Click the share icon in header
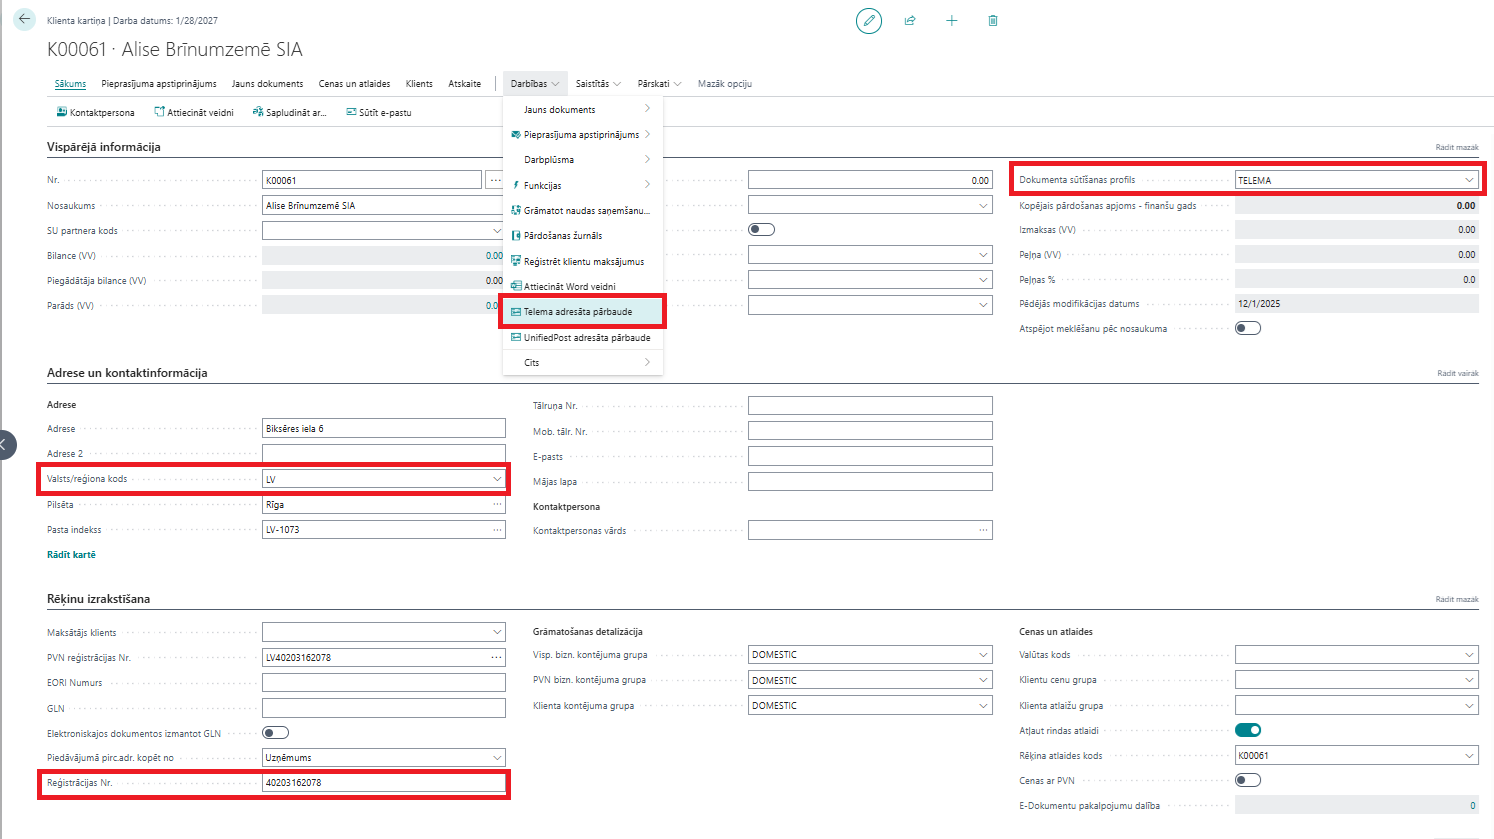Viewport: 1494px width, 839px height. click(x=910, y=21)
